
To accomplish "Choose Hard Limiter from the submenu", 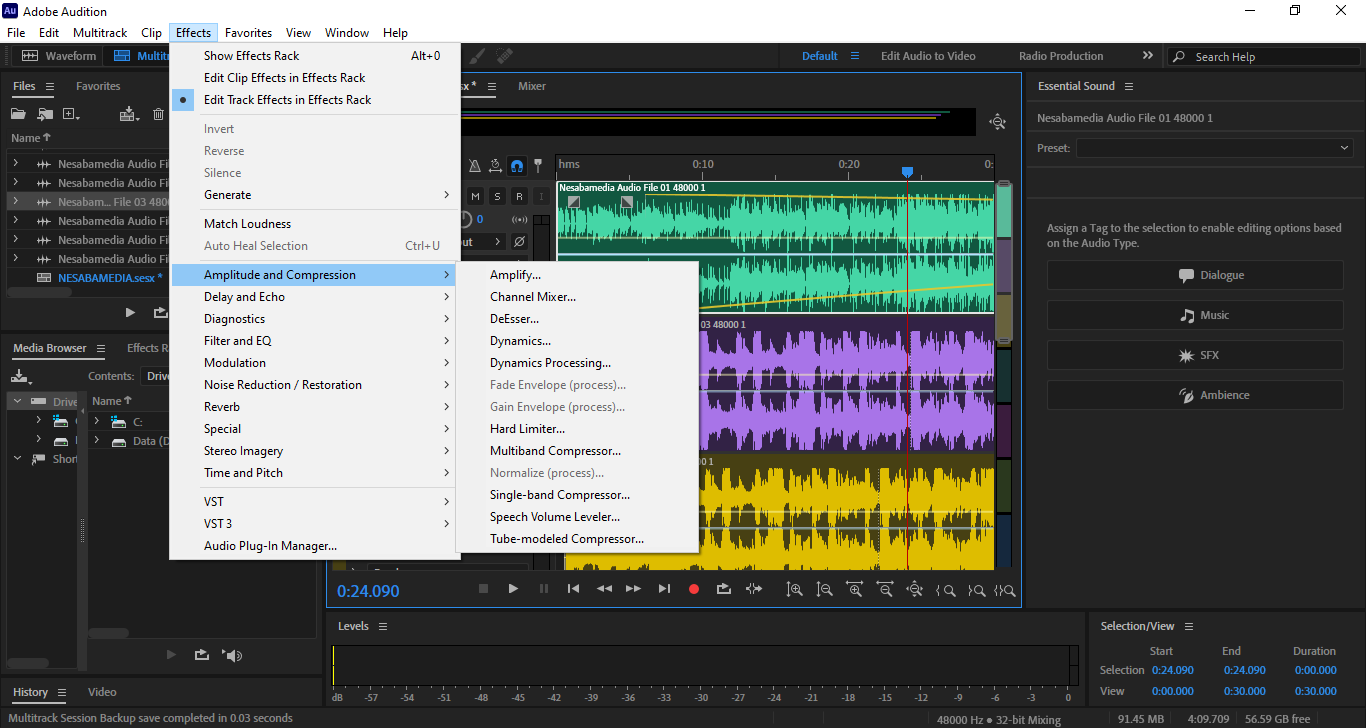I will (x=527, y=429).
